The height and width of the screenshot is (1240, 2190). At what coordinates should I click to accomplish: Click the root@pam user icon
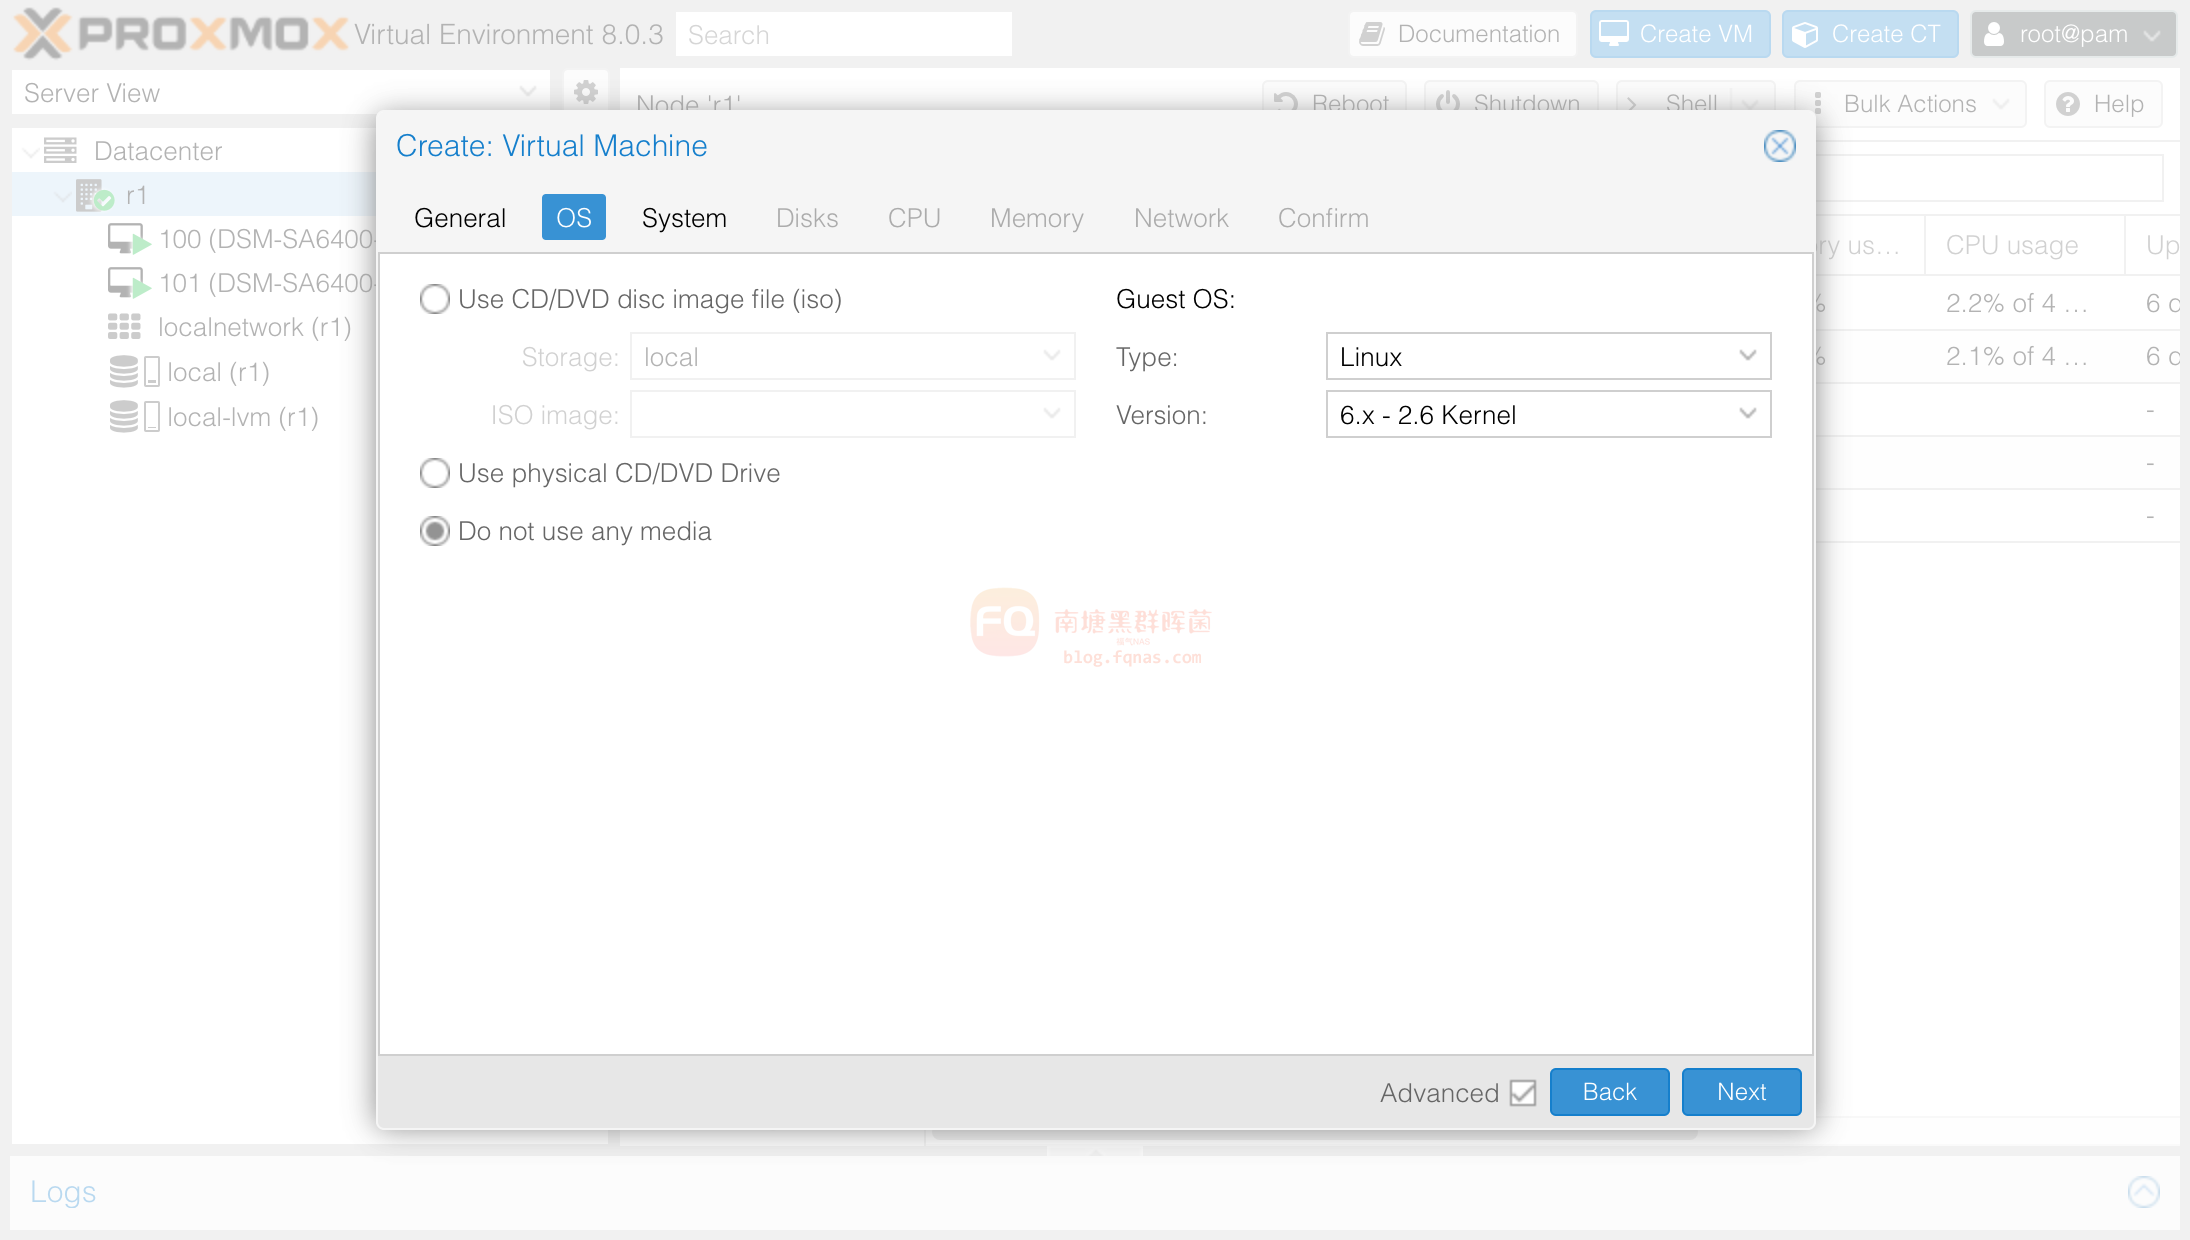(x=1994, y=34)
